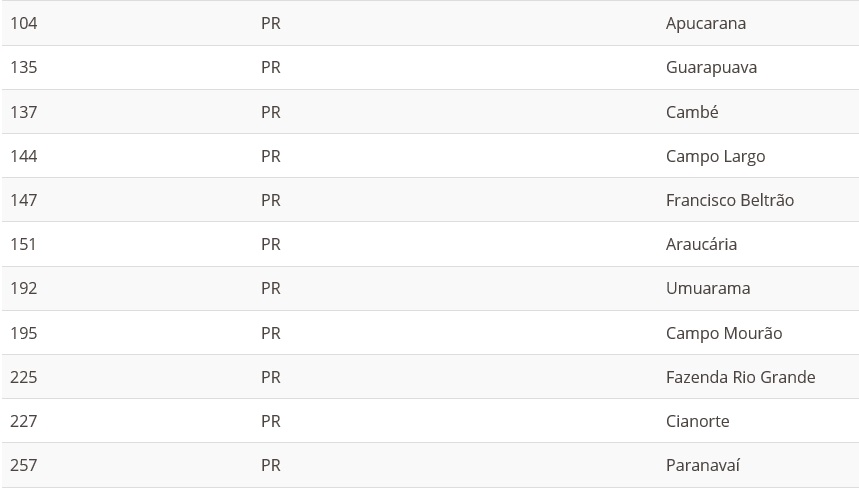This screenshot has width=859, height=489.
Task: Click the Umuarama city entry
Action: click(707, 288)
